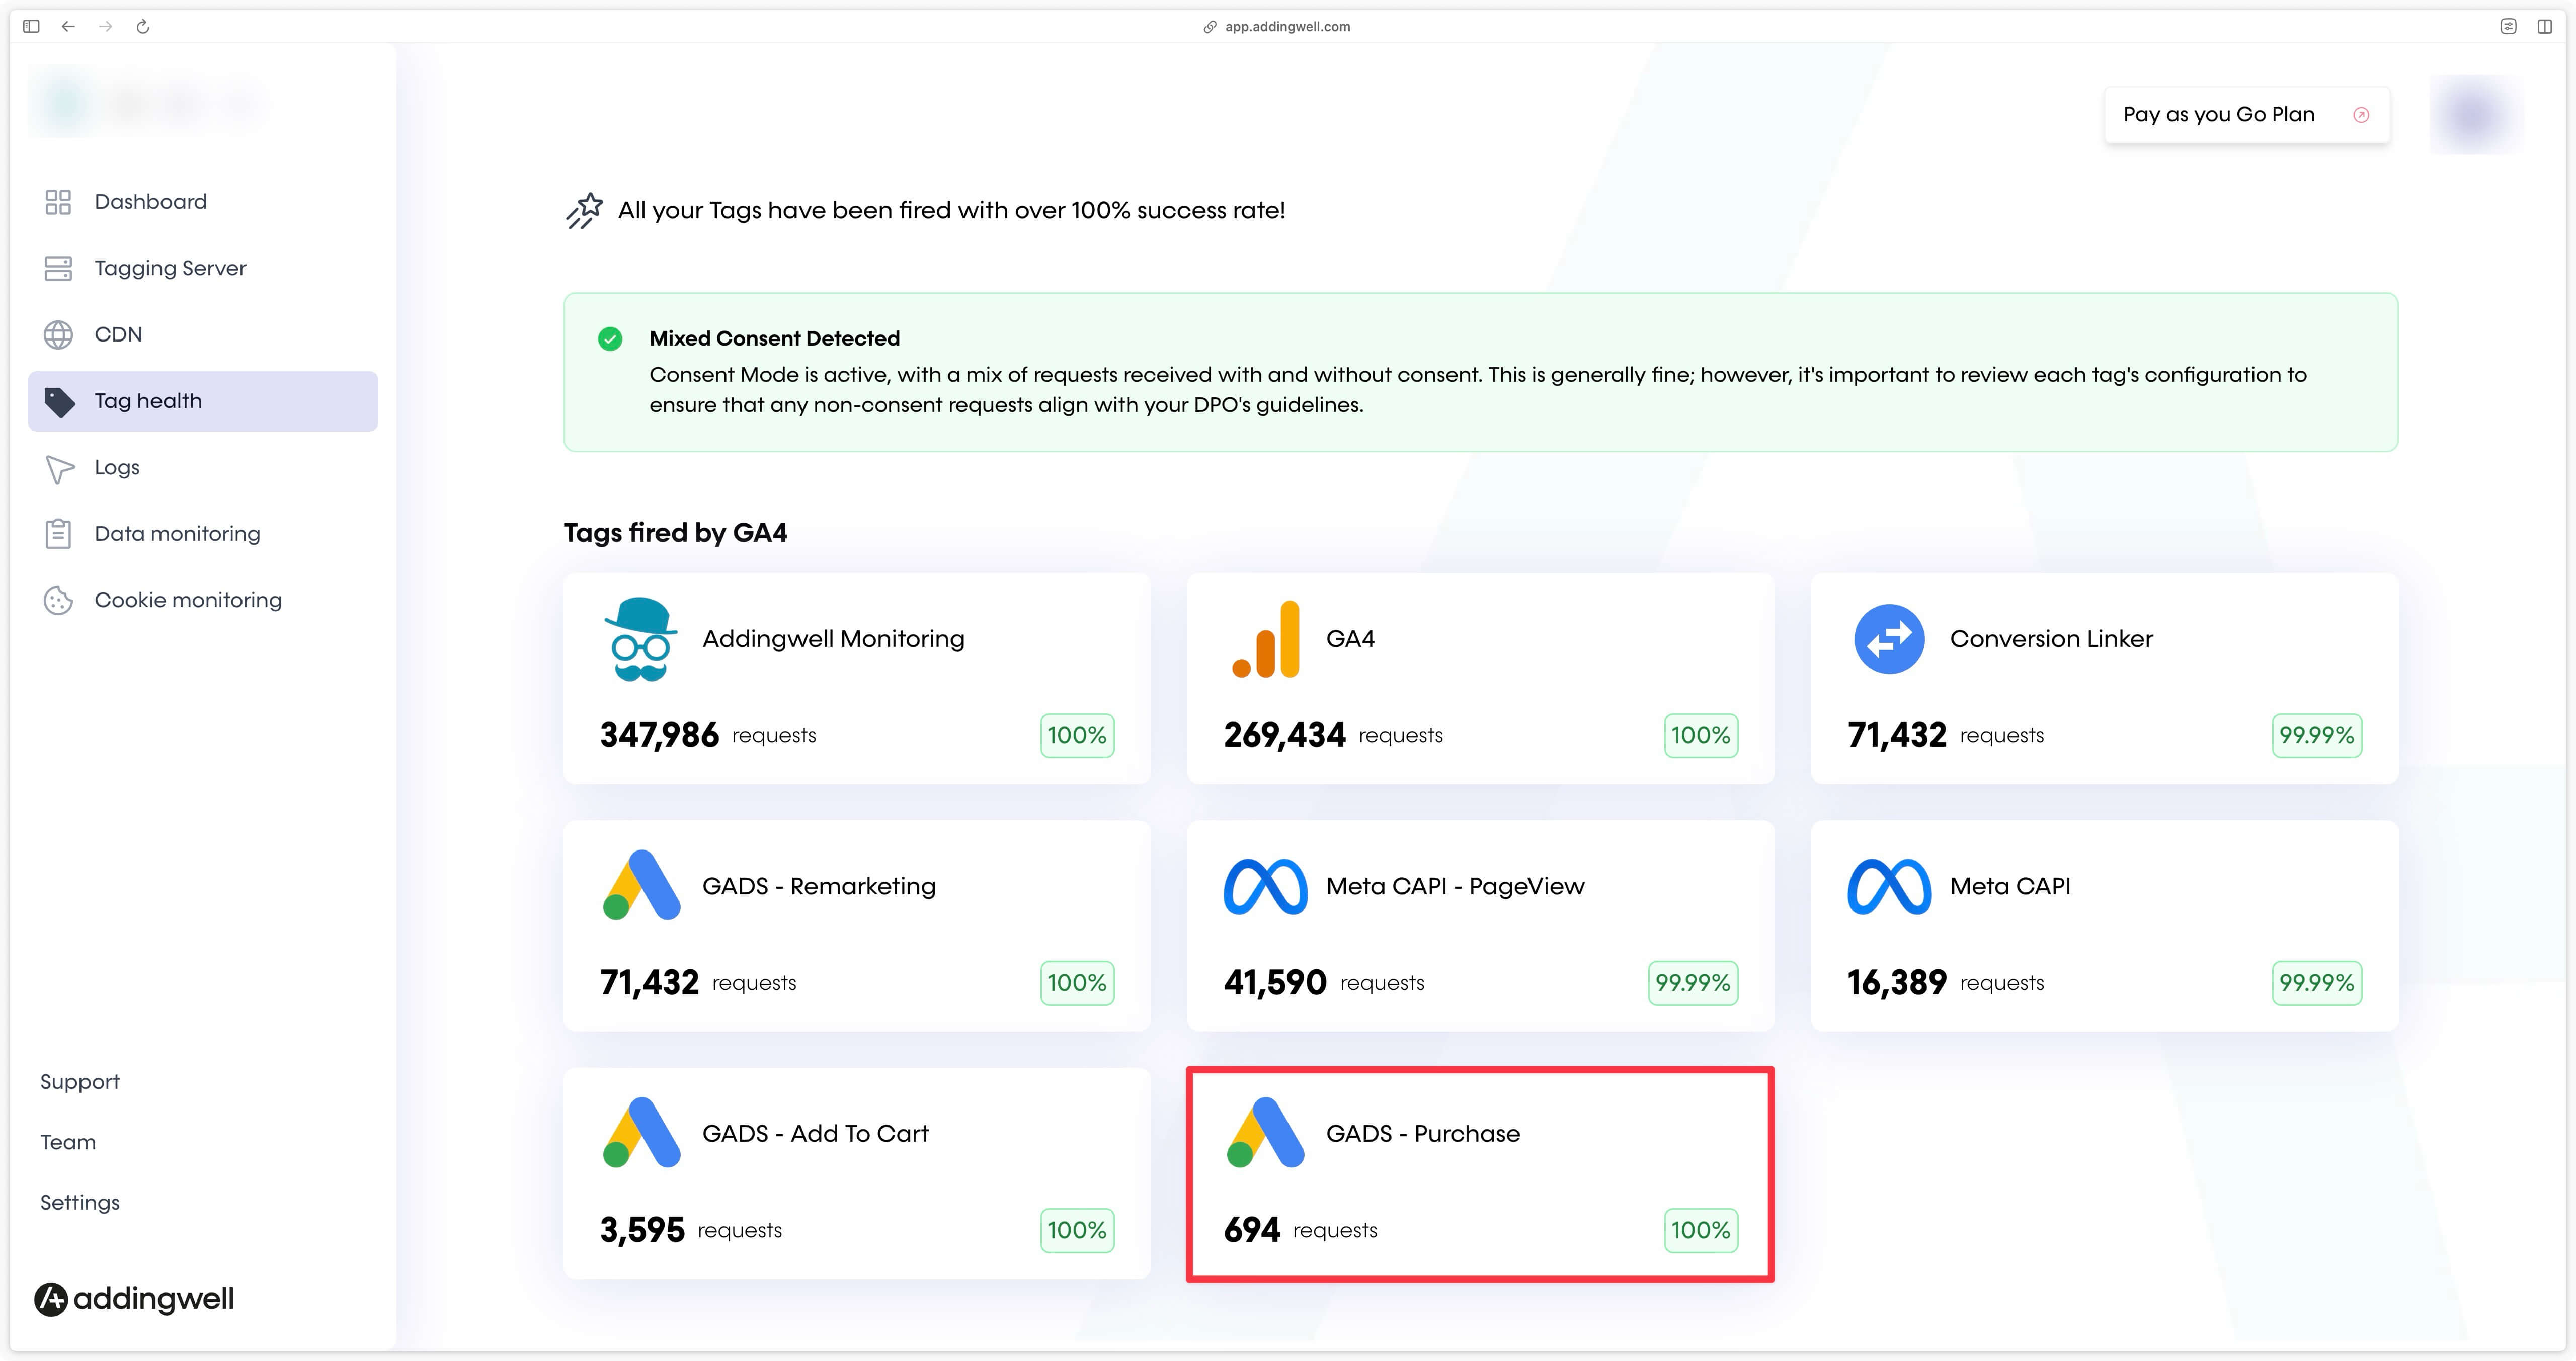The height and width of the screenshot is (1361, 2576).
Task: Click the 100% badge on Addingwell Monitoring
Action: (1077, 736)
